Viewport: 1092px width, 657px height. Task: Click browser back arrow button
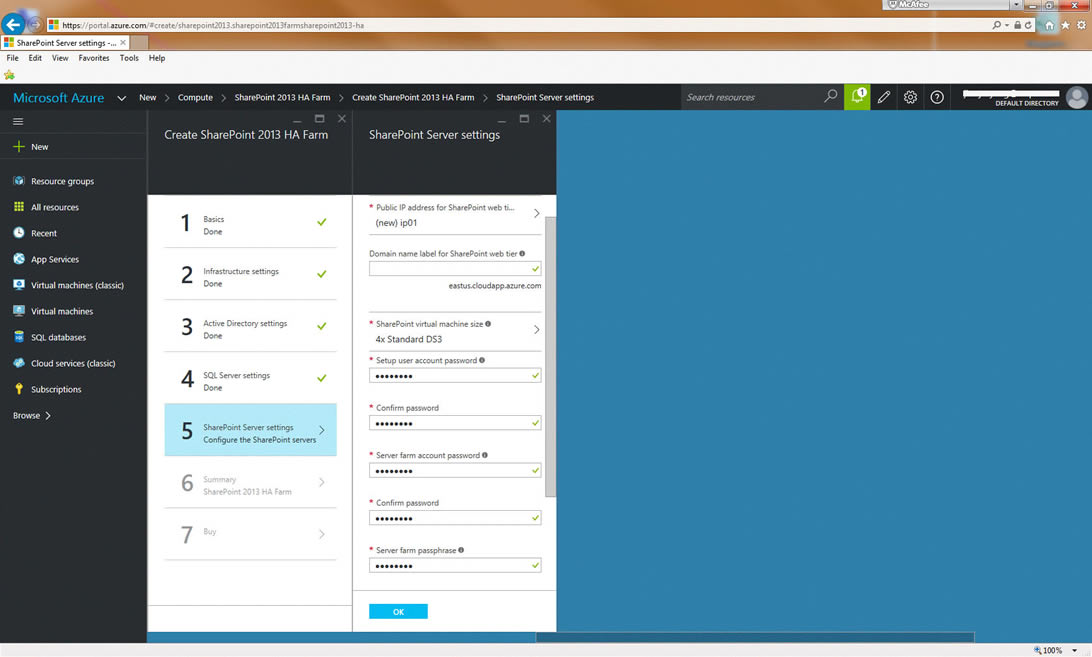coord(13,24)
